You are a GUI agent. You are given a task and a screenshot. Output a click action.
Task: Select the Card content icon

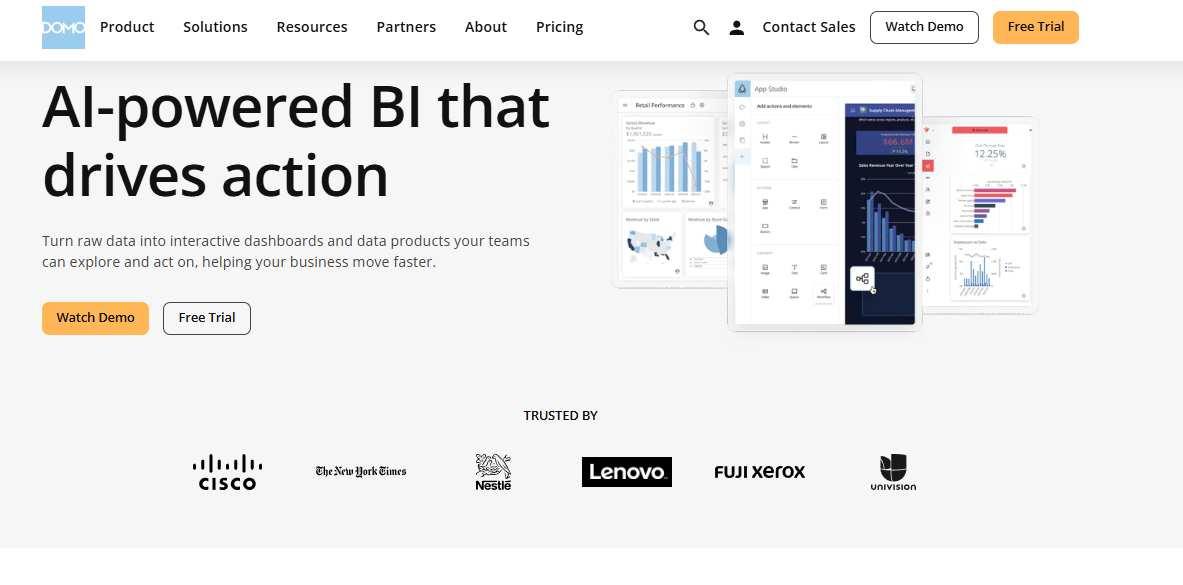823,267
